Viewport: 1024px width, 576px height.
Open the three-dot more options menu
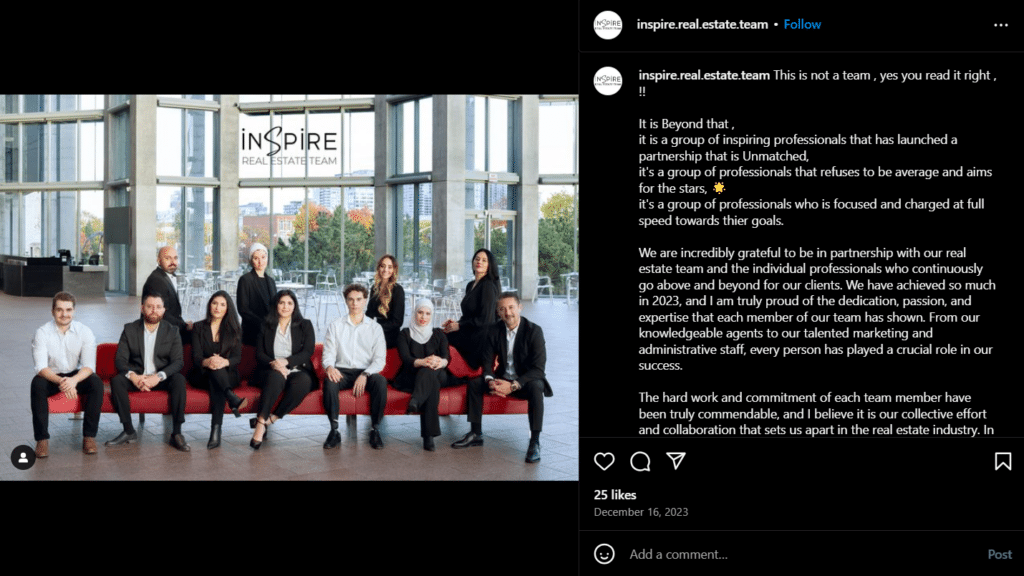point(1000,25)
